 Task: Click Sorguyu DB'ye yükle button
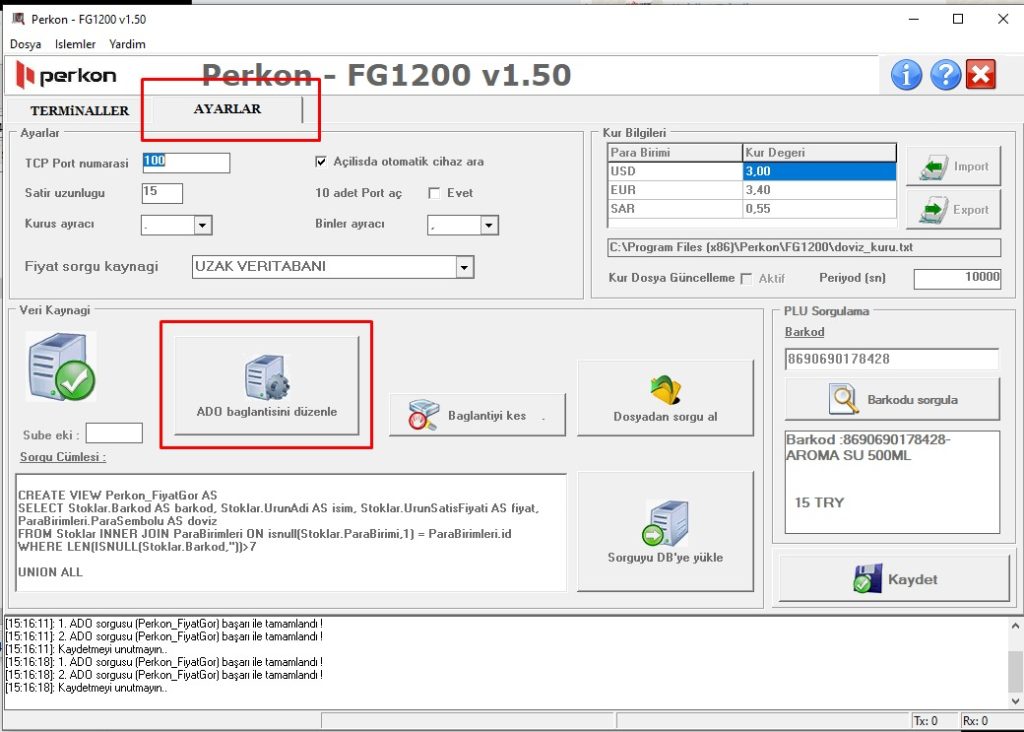pos(665,532)
